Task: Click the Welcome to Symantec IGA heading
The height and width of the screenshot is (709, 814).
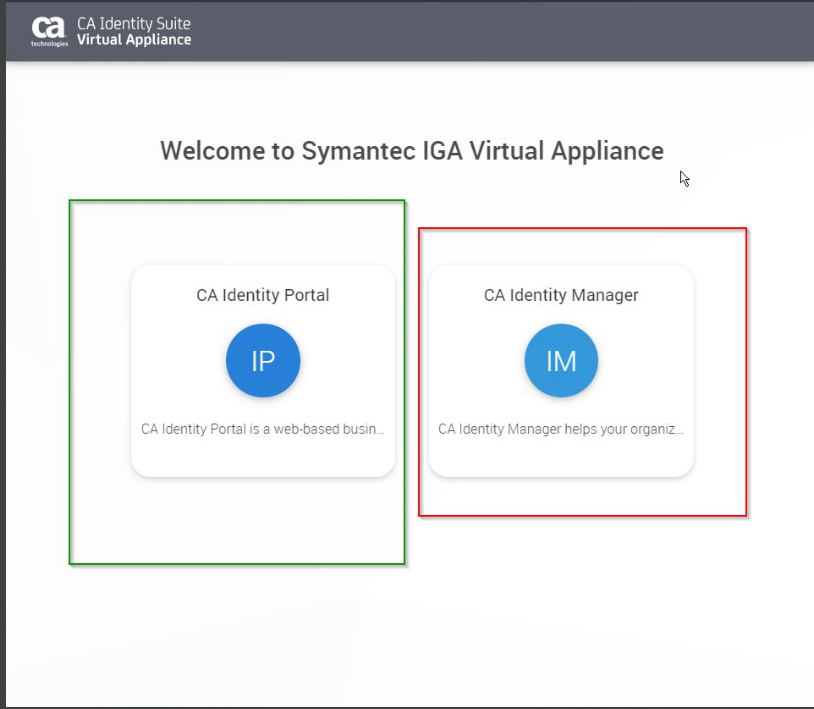Action: click(x=410, y=151)
